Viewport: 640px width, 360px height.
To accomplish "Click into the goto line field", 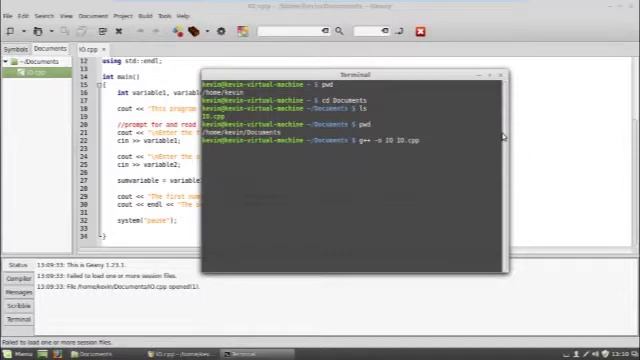I will (368, 31).
